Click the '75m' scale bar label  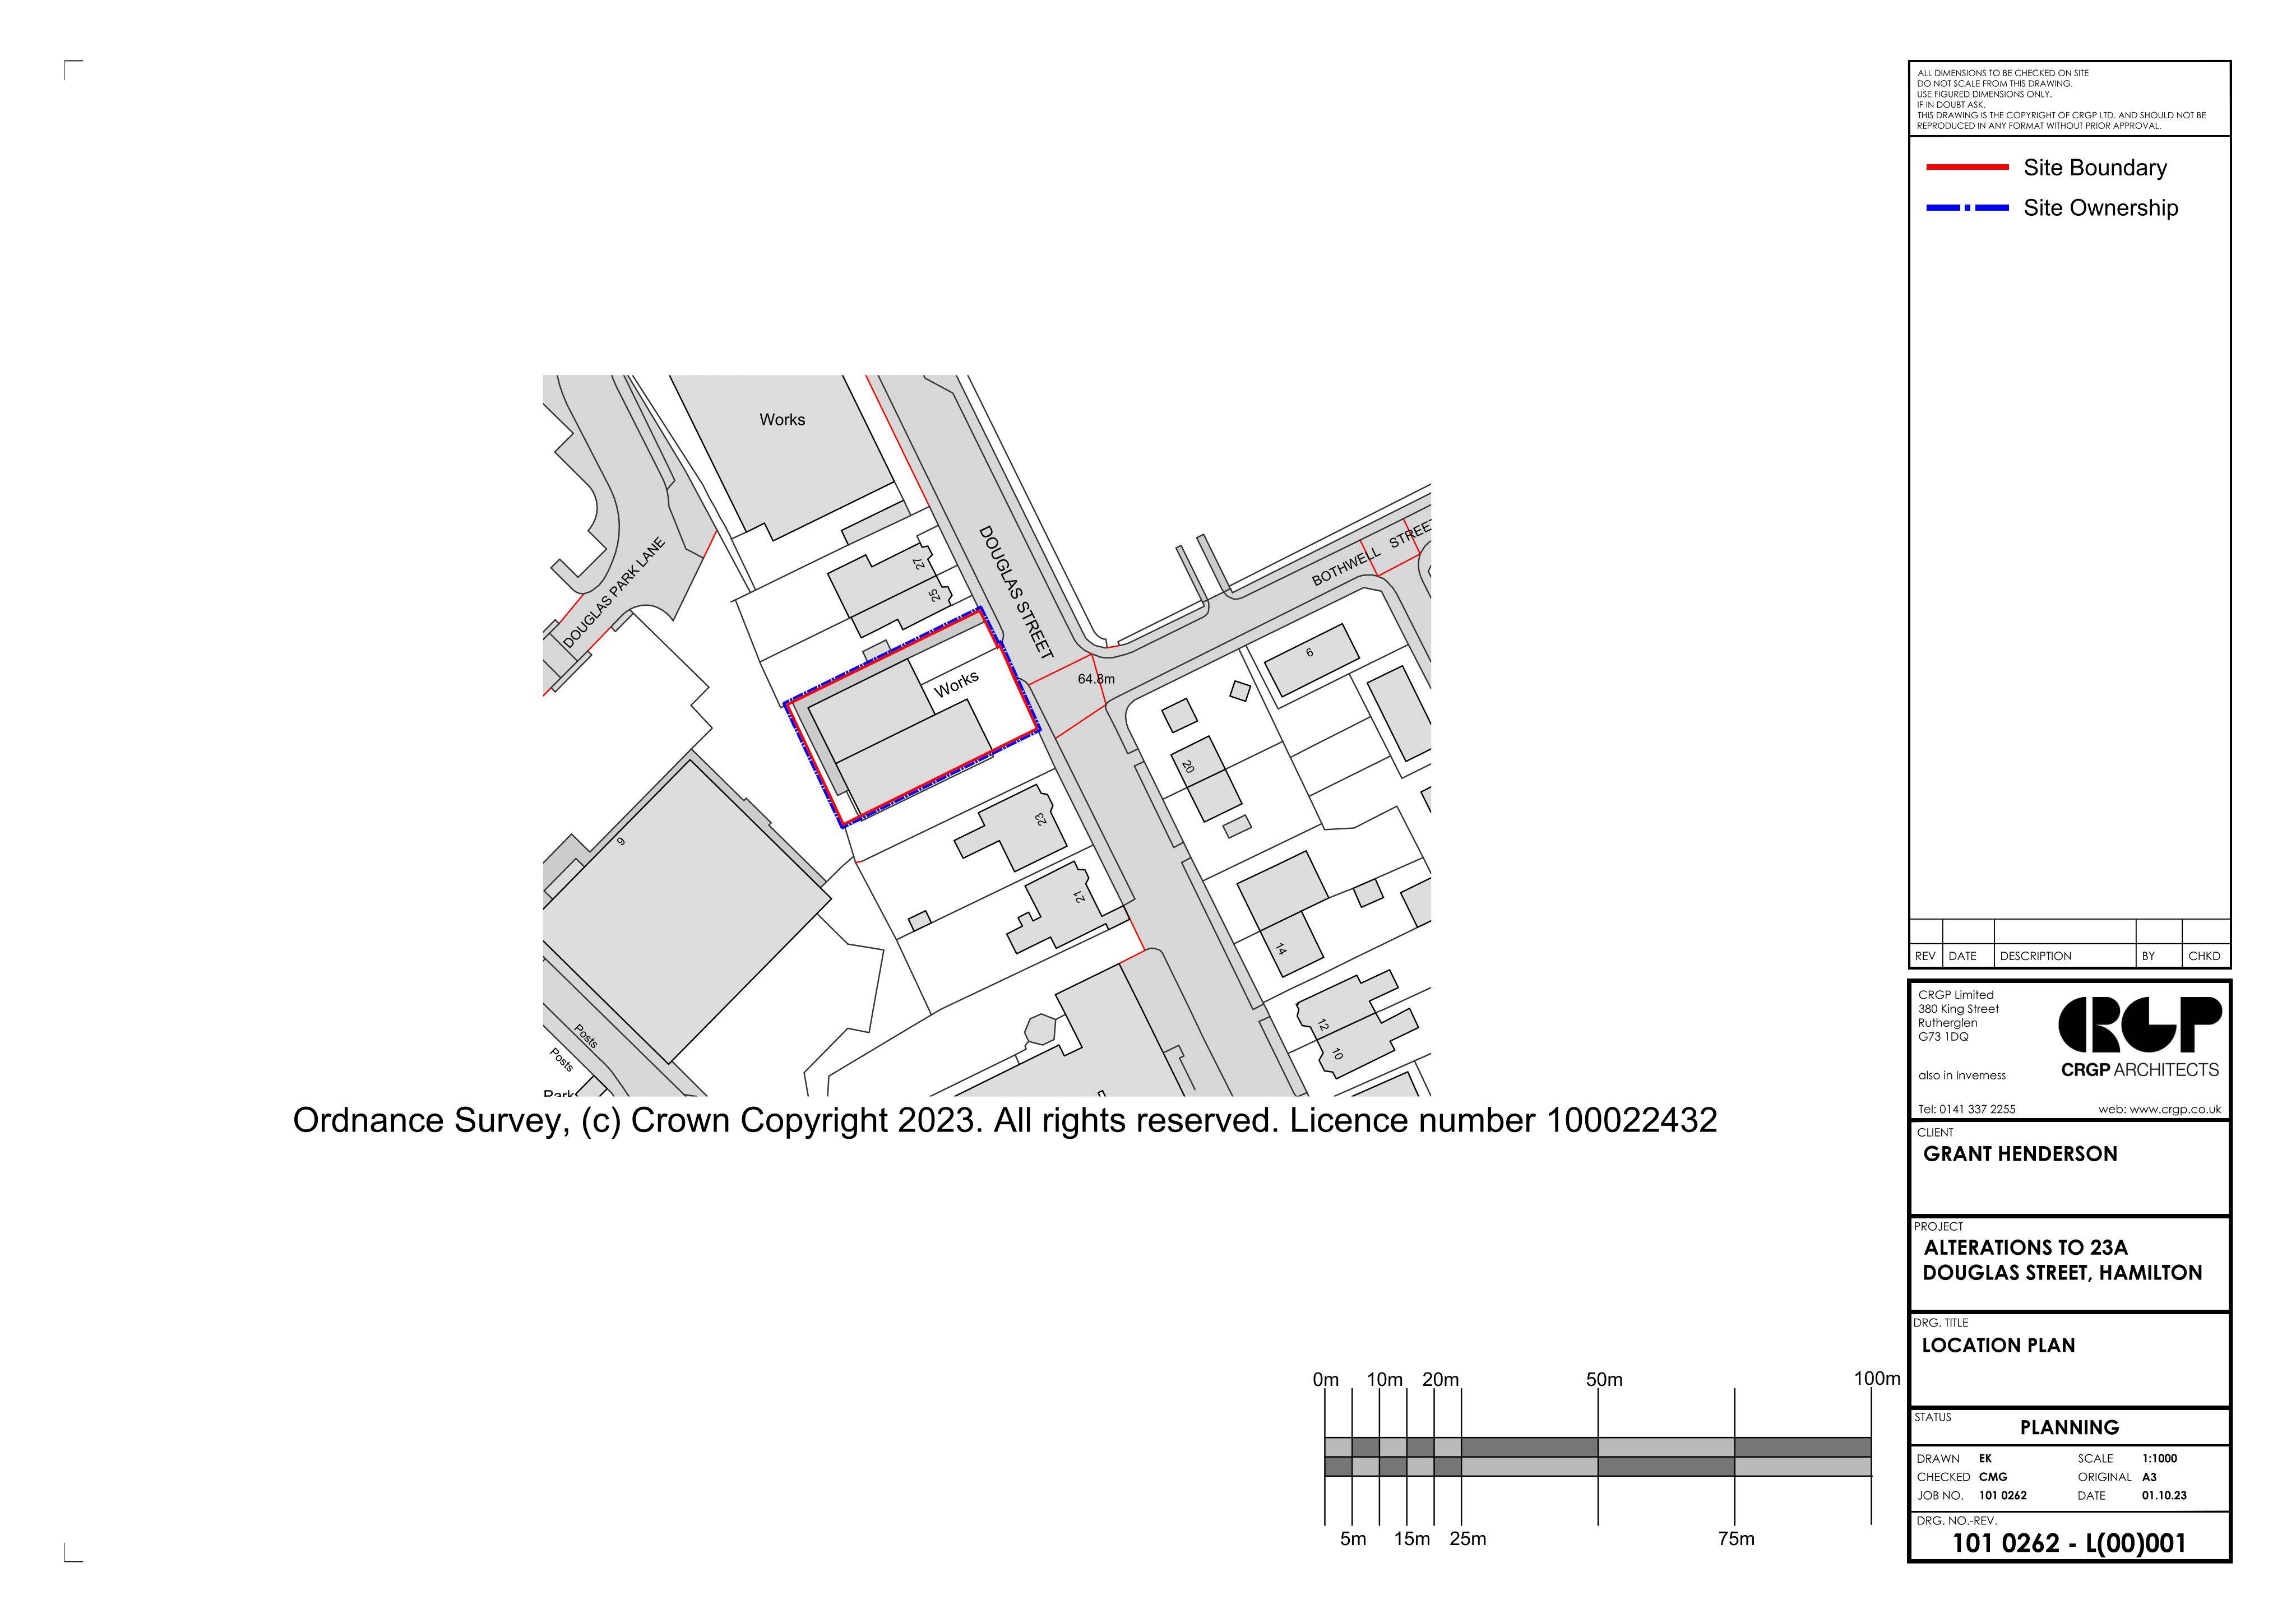coord(1736,1539)
